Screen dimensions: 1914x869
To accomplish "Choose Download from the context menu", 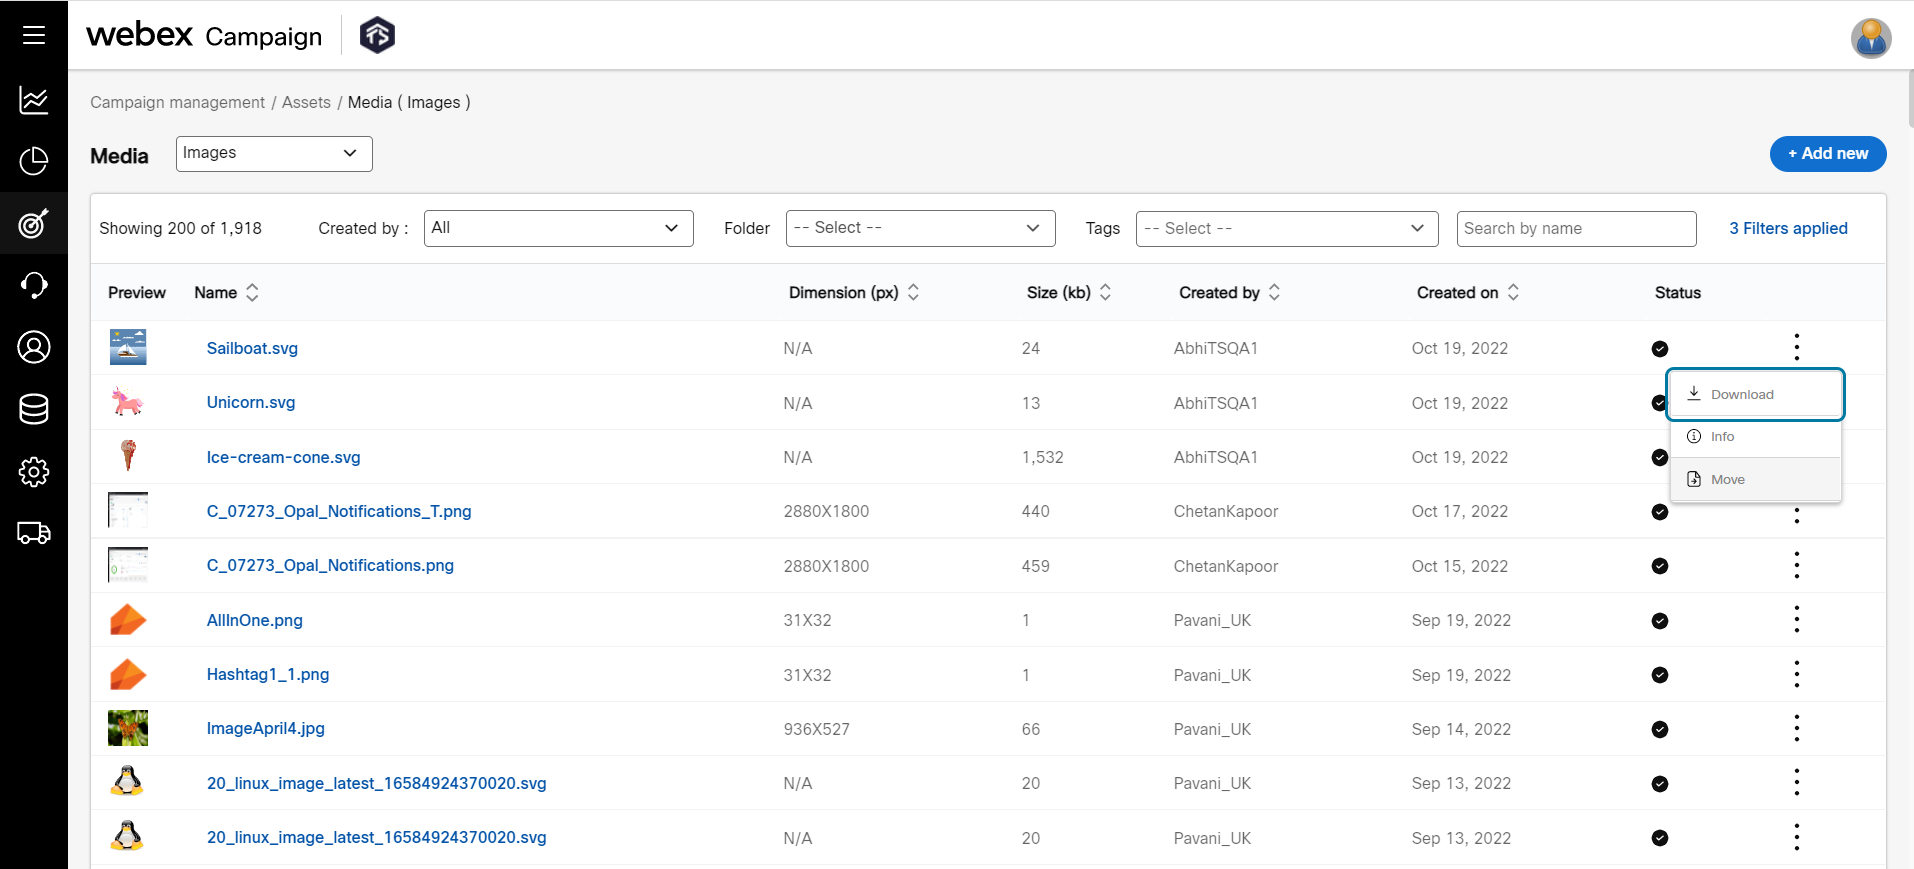I will pos(1755,394).
